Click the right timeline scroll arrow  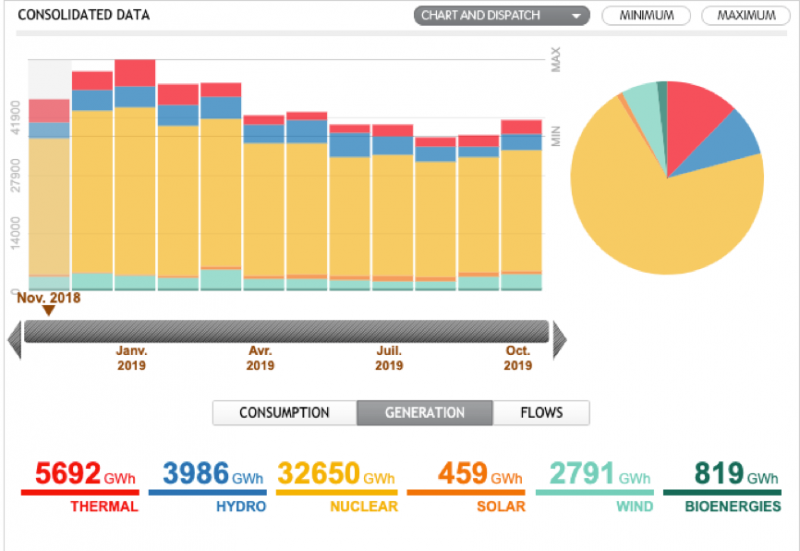coord(558,339)
